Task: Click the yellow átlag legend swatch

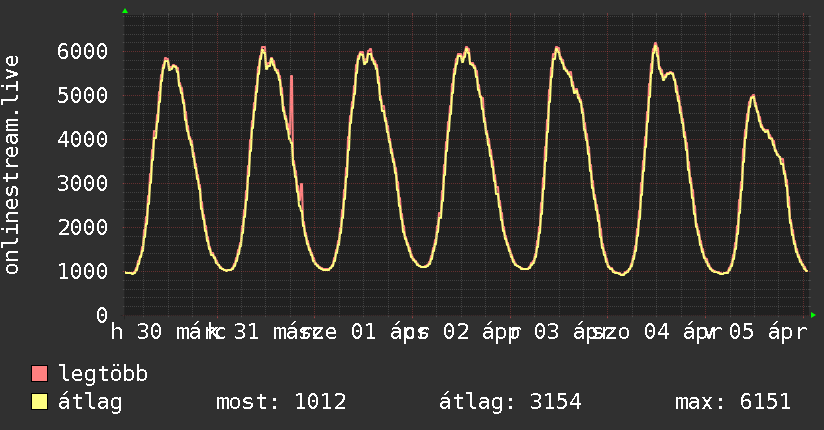Action: coord(39,403)
